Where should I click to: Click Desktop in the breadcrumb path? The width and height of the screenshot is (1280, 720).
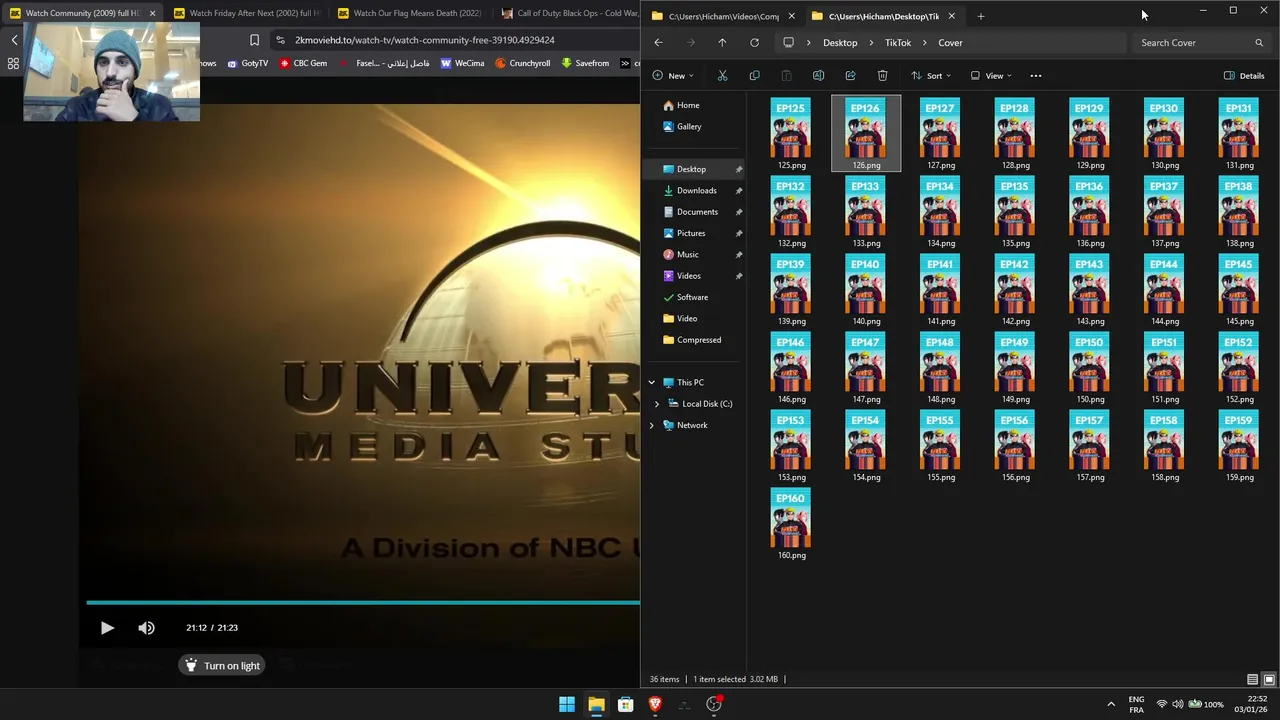[840, 43]
